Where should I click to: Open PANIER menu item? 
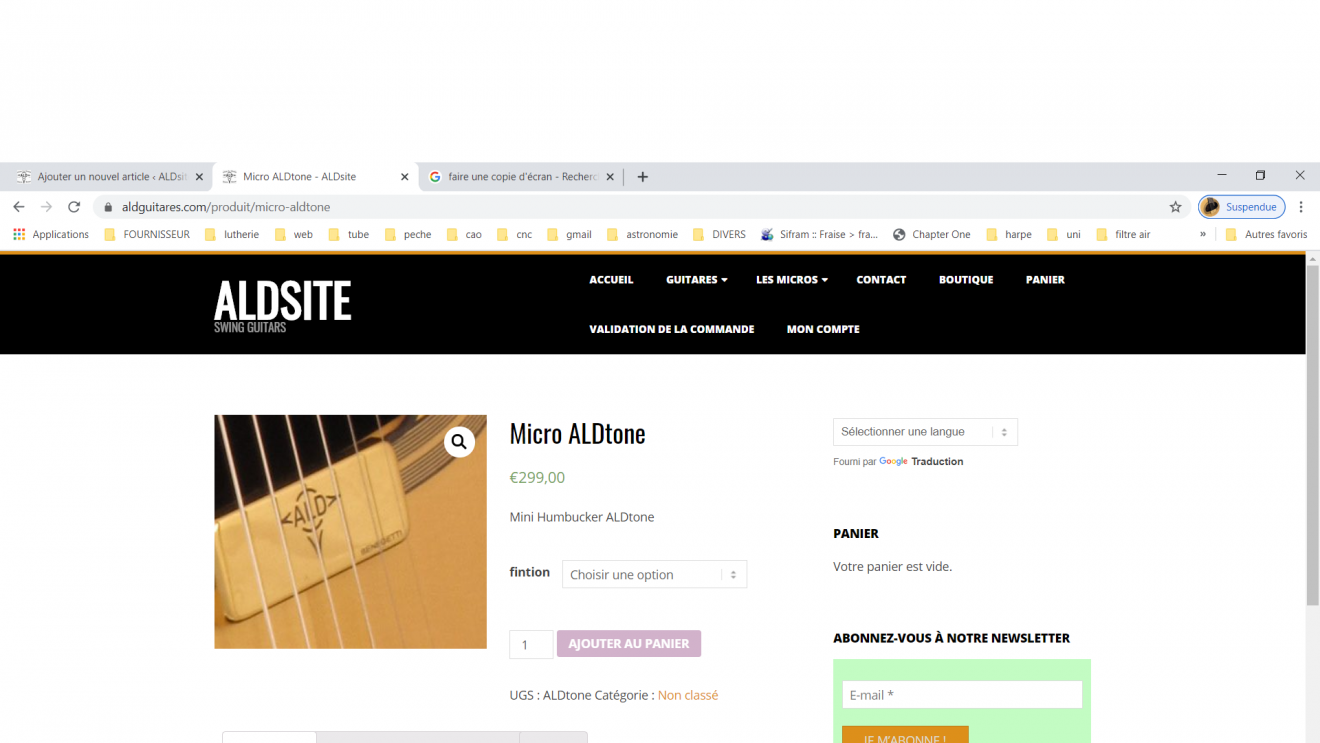[x=1045, y=280]
